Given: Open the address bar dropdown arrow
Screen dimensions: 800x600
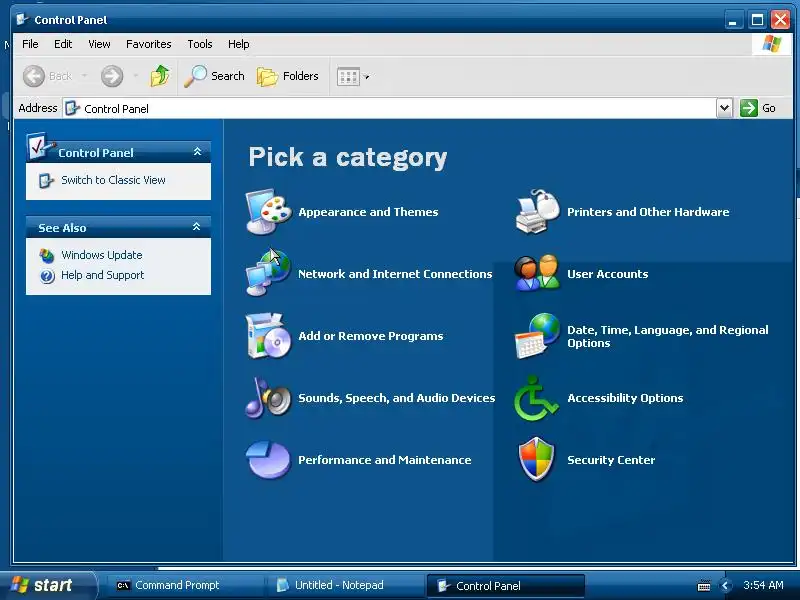Looking at the screenshot, I should [x=724, y=108].
